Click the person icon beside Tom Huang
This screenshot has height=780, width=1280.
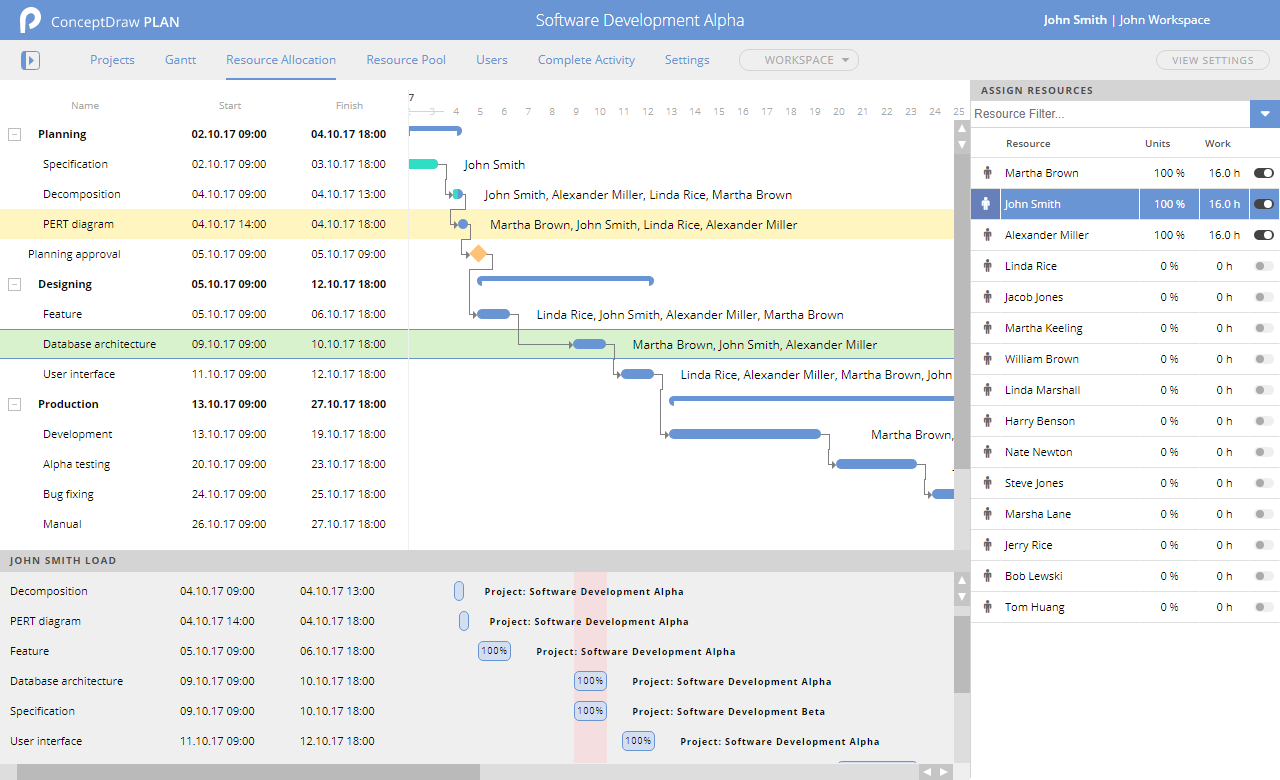[987, 607]
